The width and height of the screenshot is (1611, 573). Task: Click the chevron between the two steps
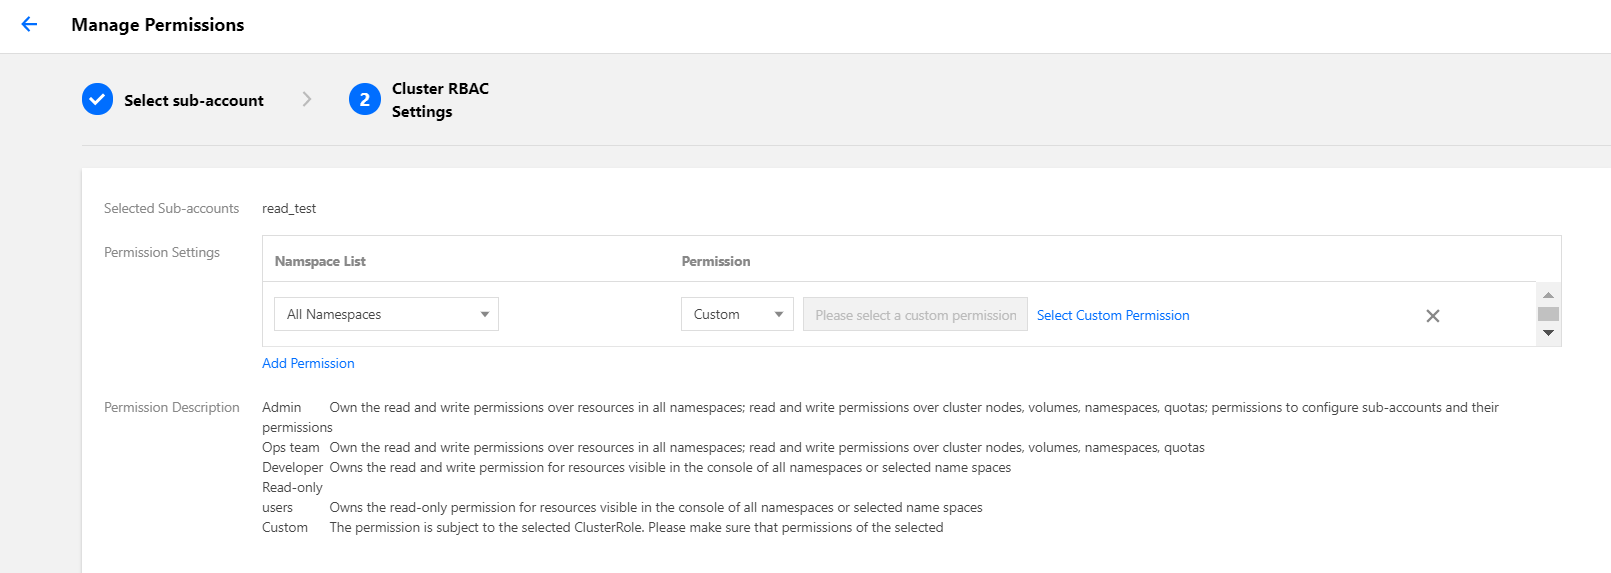click(x=307, y=99)
